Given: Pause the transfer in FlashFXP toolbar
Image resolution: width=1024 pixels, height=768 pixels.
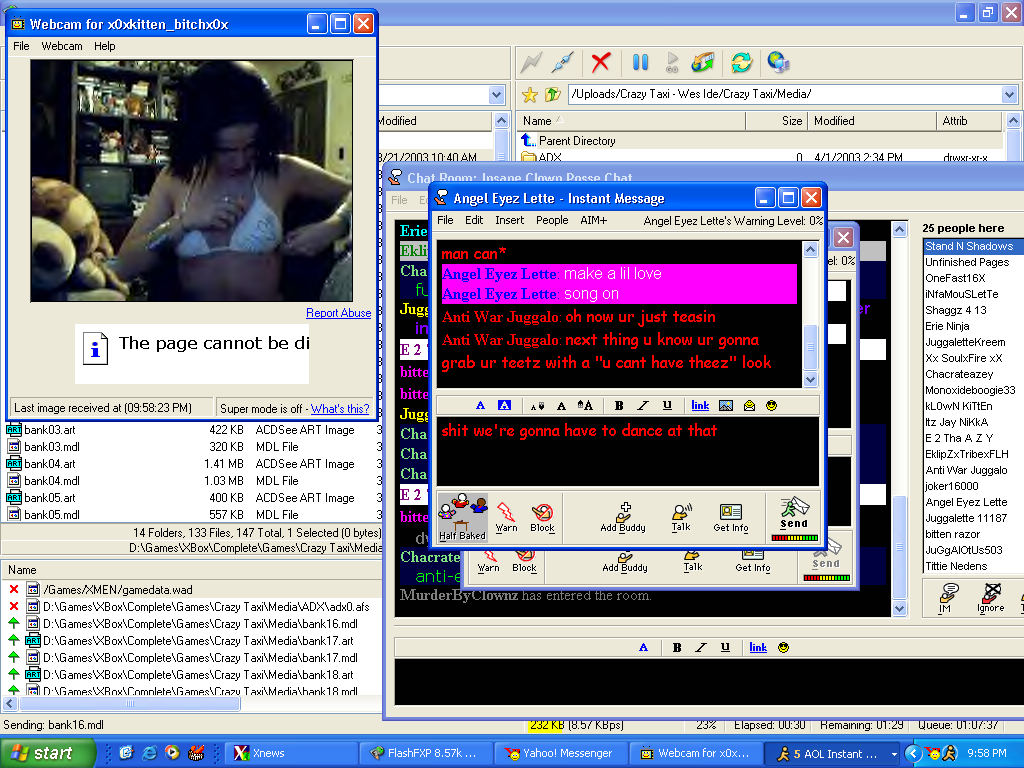Looking at the screenshot, I should [x=641, y=62].
